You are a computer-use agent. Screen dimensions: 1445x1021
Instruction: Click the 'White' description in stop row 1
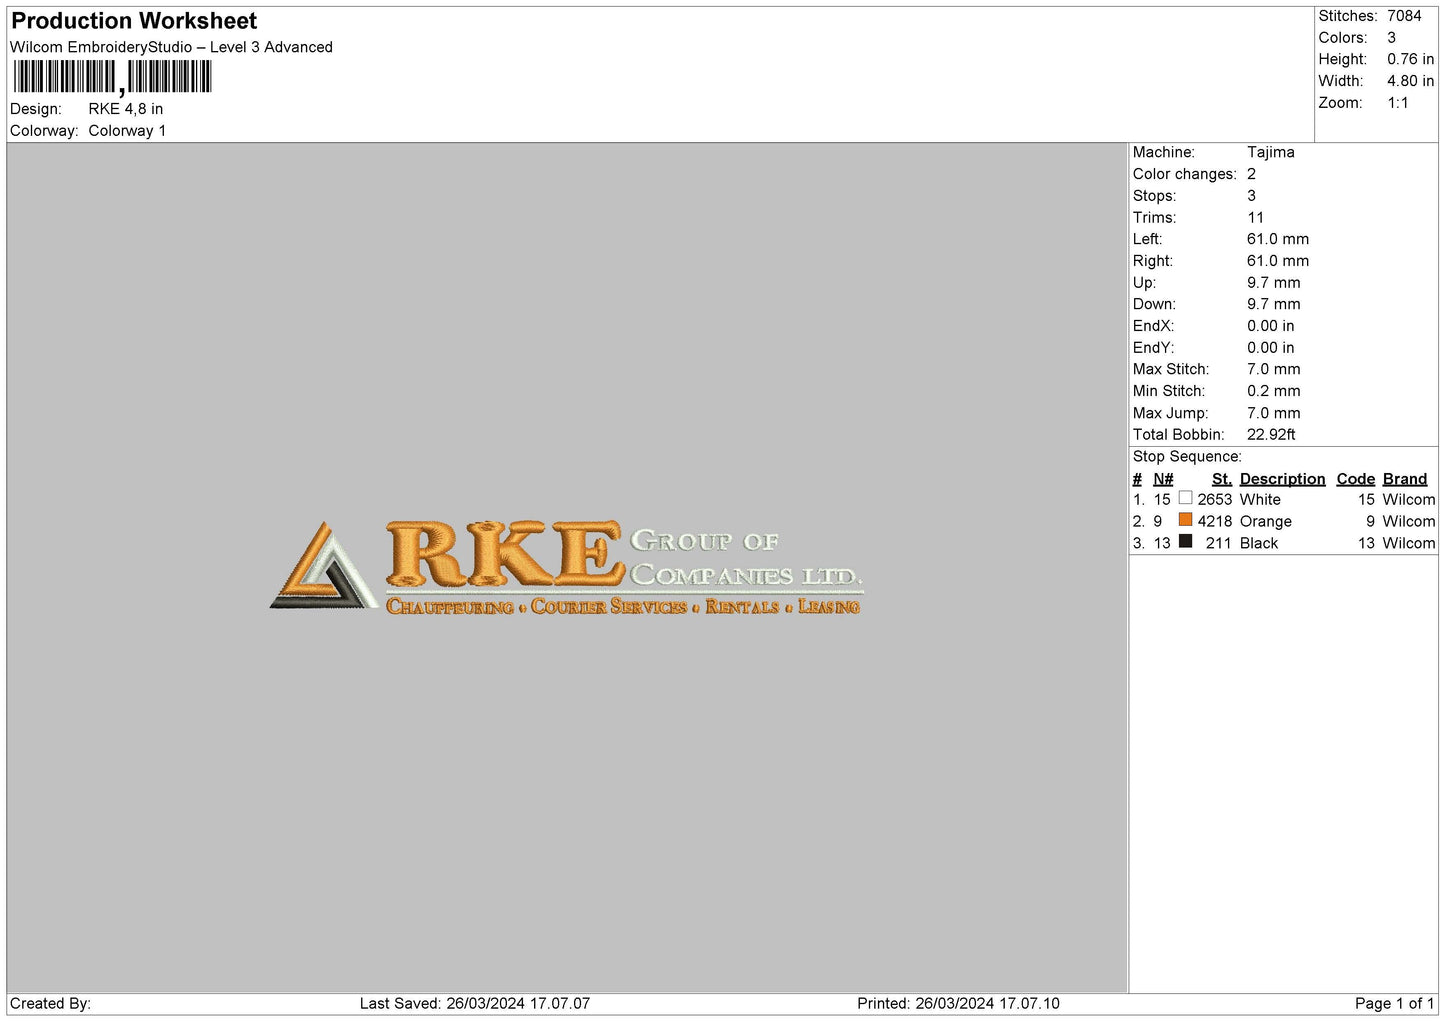[1260, 500]
